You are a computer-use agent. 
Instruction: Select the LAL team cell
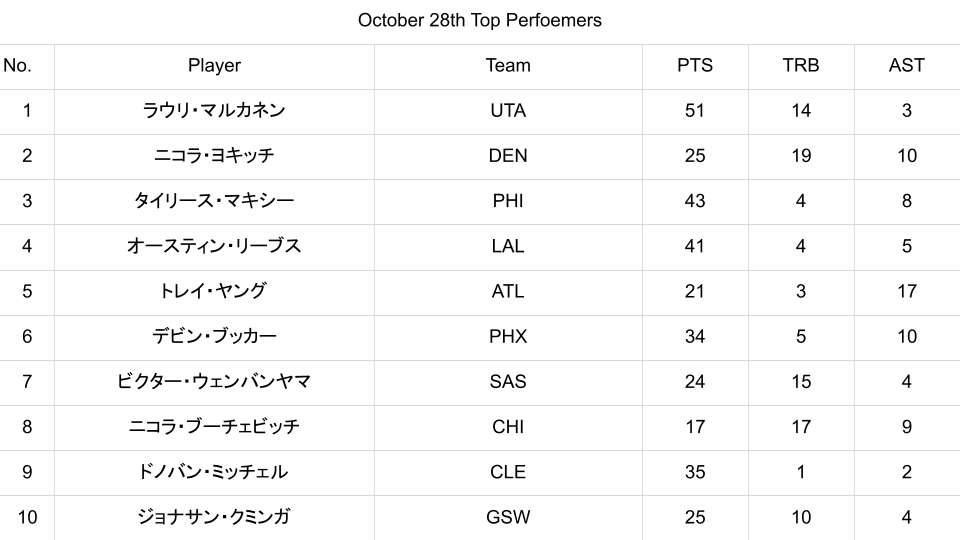pyautogui.click(x=508, y=246)
